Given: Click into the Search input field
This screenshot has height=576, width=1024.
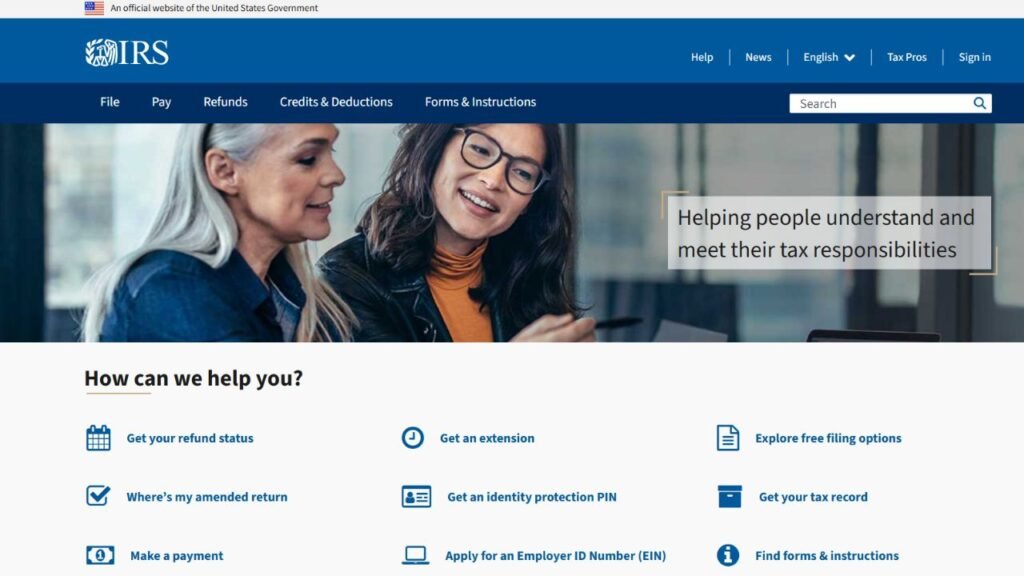Looking at the screenshot, I should [880, 103].
